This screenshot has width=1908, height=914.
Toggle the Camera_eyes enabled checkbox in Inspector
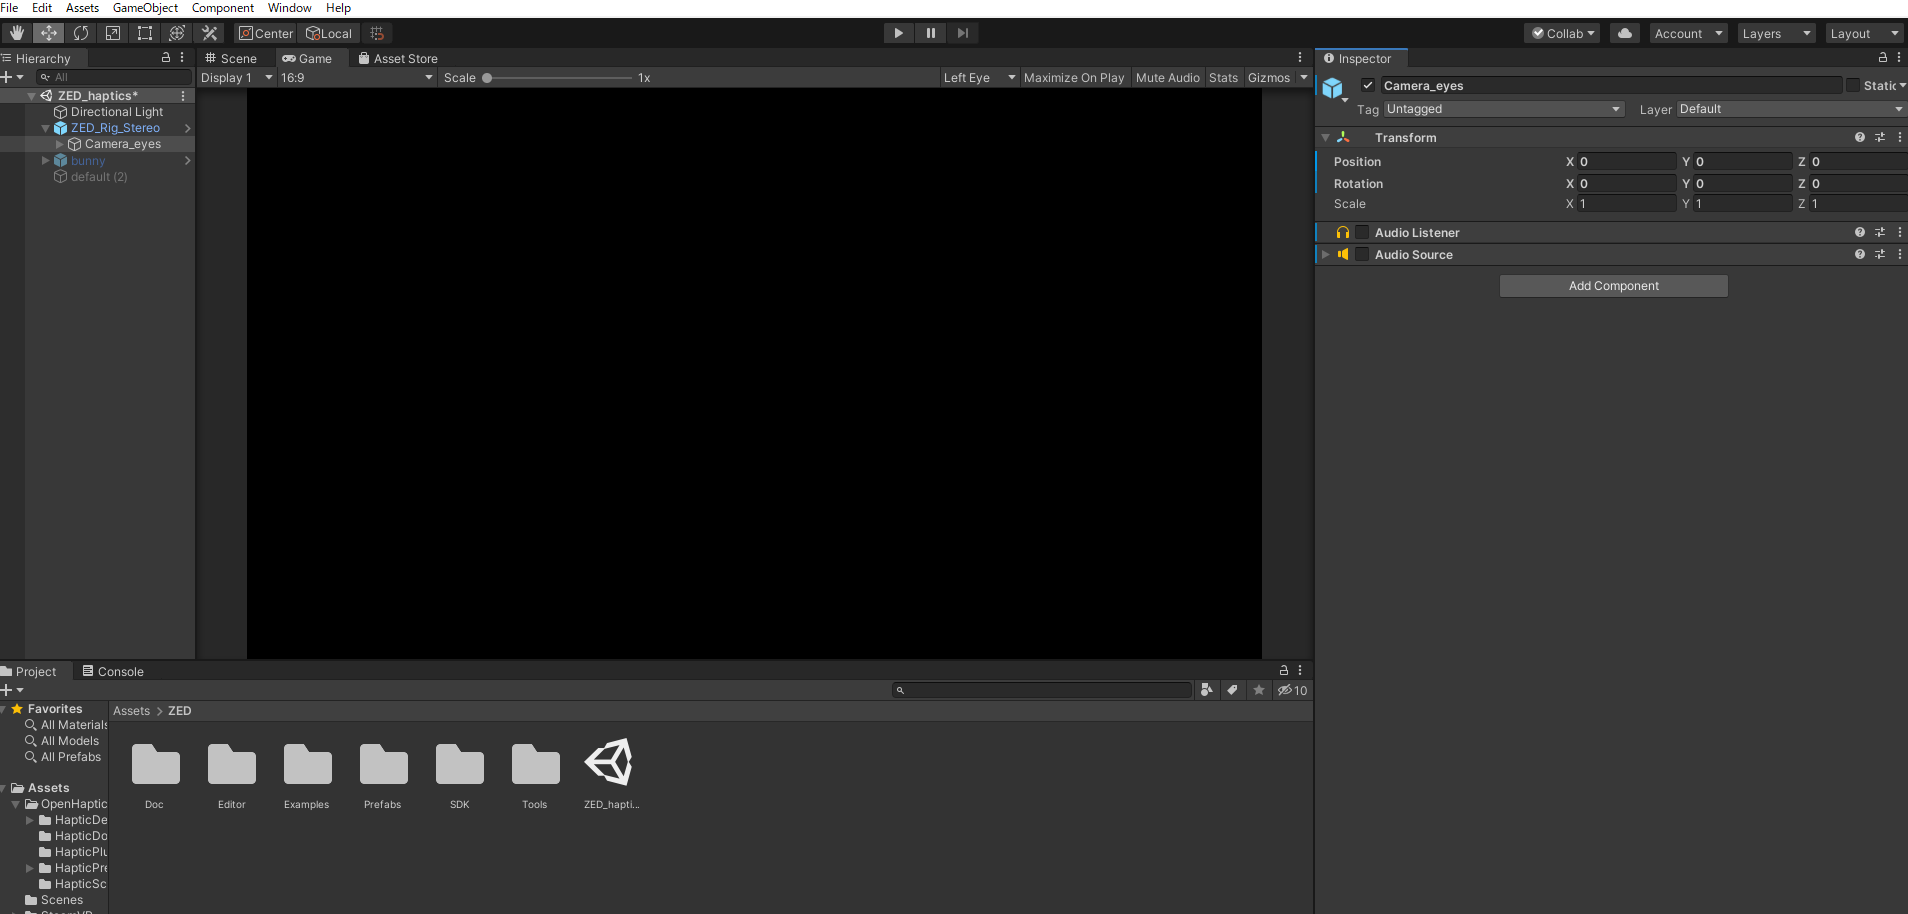[x=1368, y=85]
